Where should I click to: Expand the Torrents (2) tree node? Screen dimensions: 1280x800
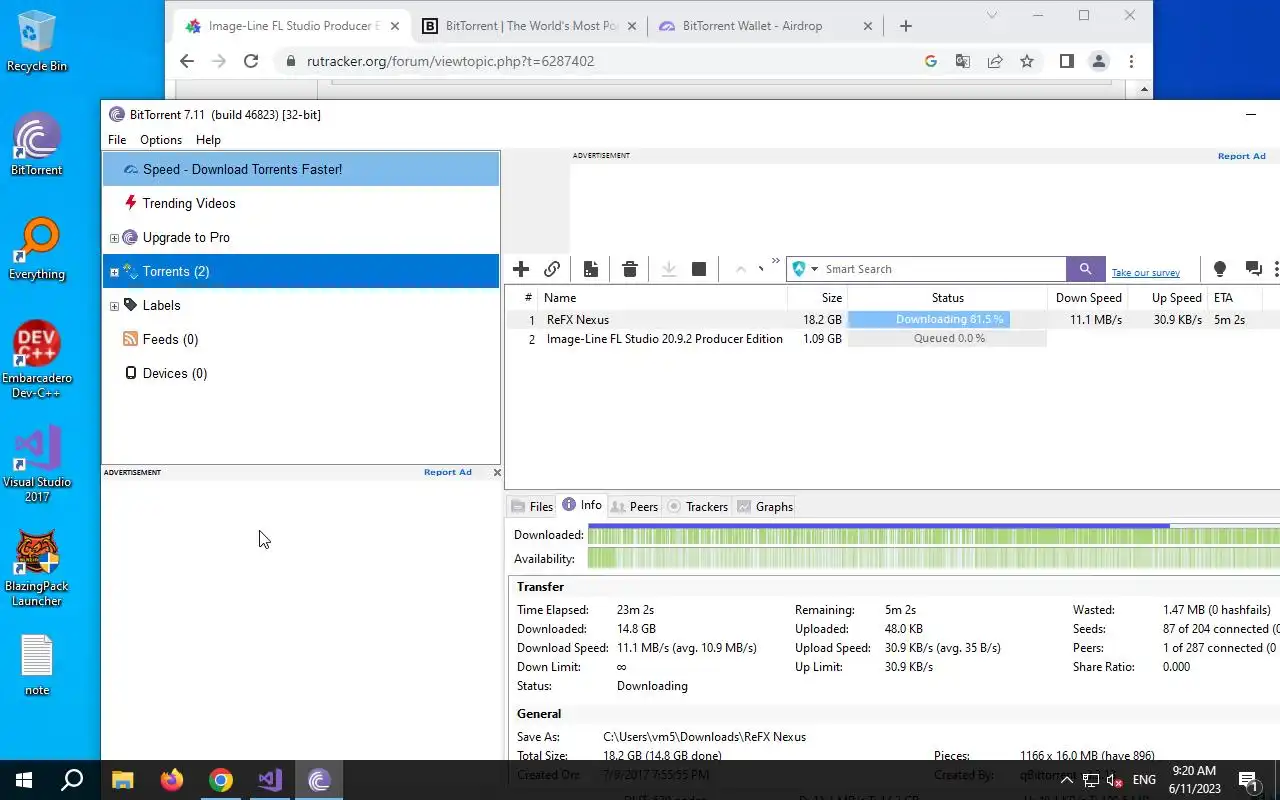pos(114,272)
